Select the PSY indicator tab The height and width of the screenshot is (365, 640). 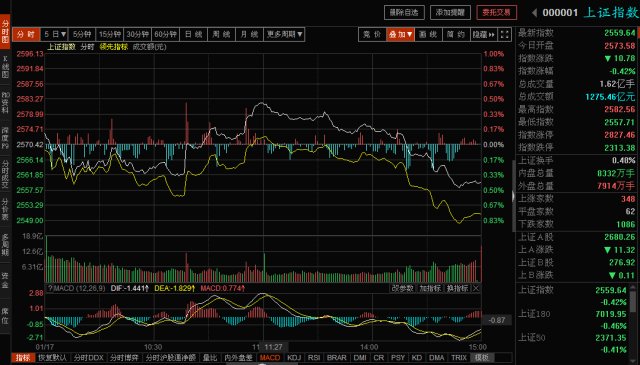pos(398,358)
